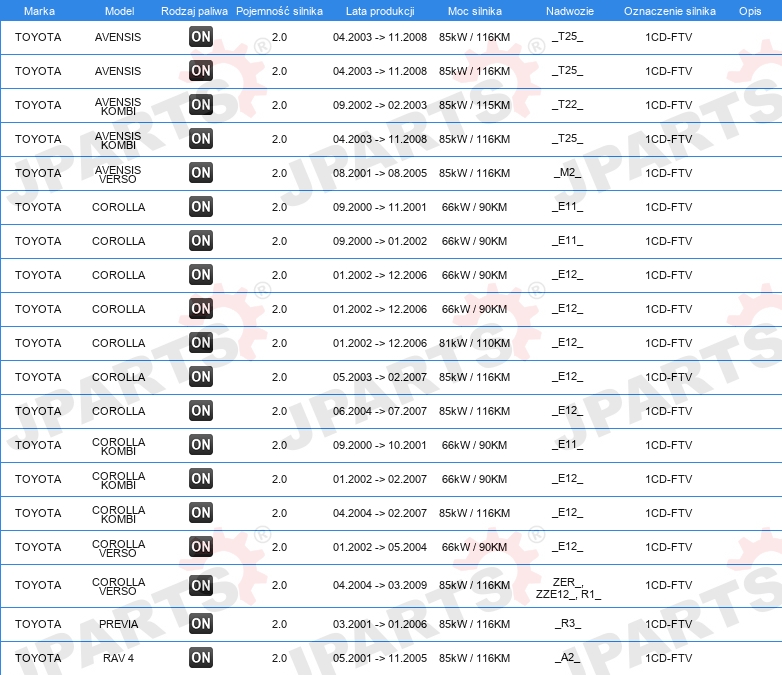Click the TOYOTA cell in the PREVIA row
Image resolution: width=782 pixels, height=675 pixels.
[x=38, y=624]
